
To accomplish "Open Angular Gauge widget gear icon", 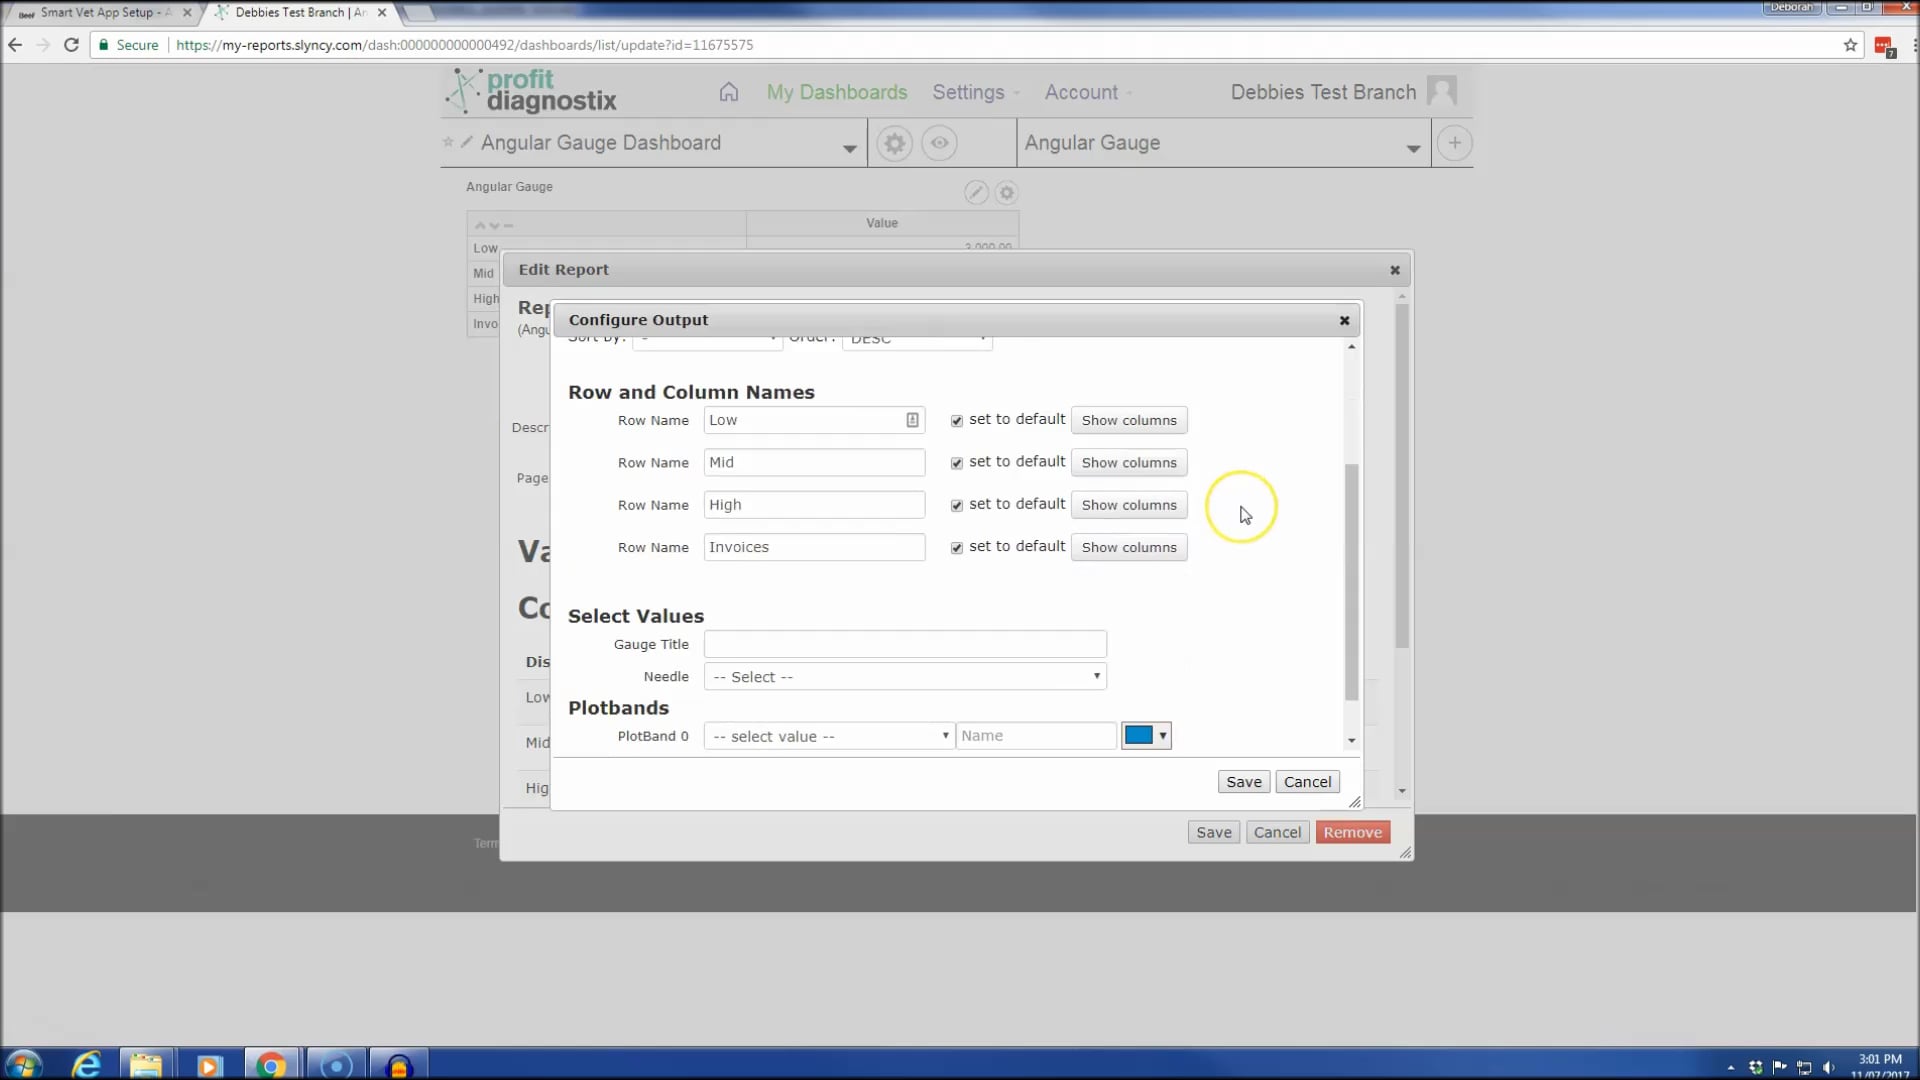I will click(1007, 193).
